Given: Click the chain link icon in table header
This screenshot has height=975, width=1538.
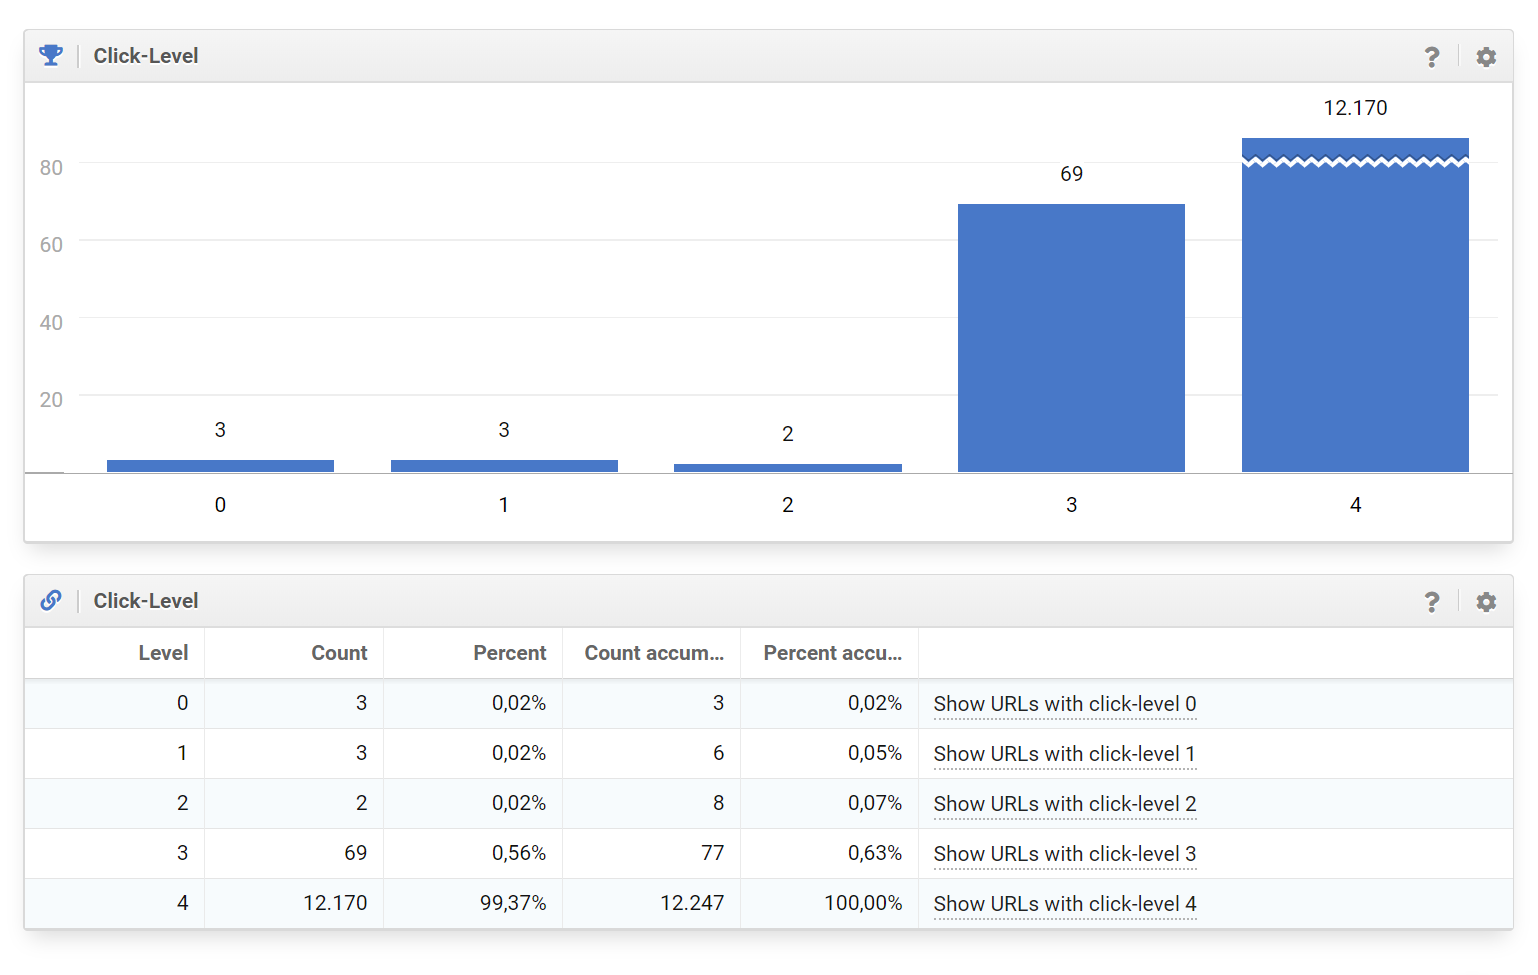Looking at the screenshot, I should 51,600.
